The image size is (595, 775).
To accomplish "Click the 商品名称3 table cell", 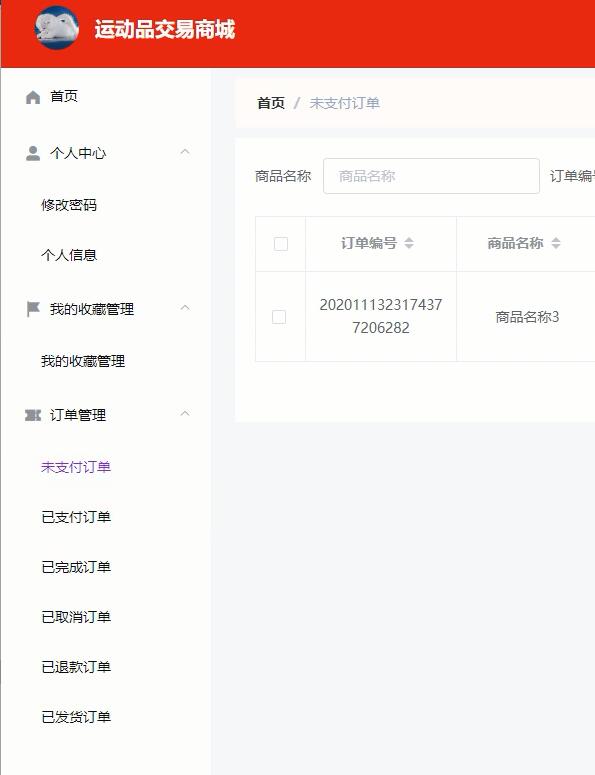I will click(527, 317).
